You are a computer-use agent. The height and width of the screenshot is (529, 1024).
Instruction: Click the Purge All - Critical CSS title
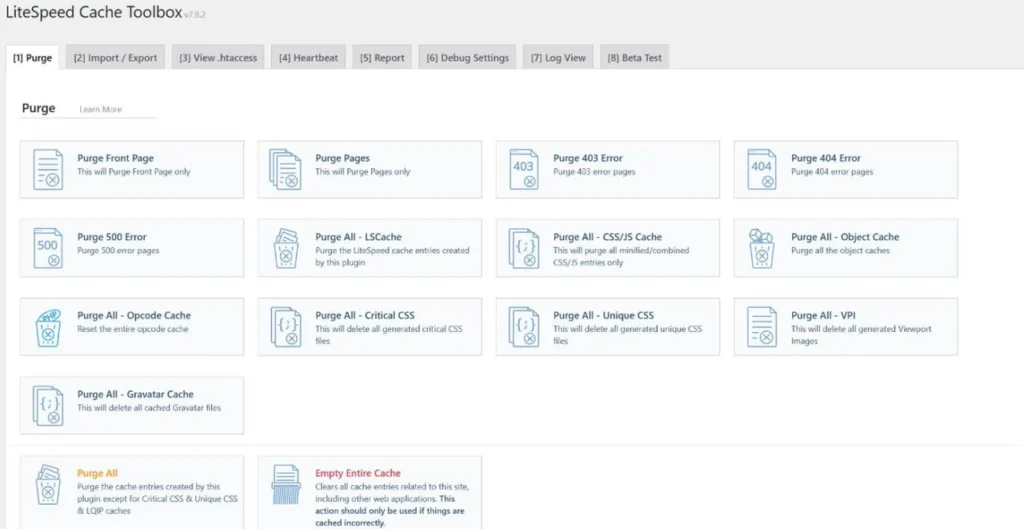tap(365, 315)
